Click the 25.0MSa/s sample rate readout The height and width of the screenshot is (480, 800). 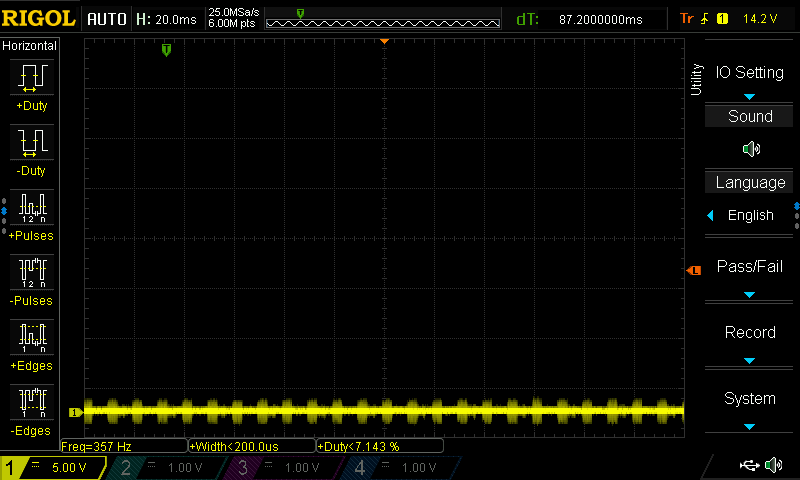[x=234, y=12]
